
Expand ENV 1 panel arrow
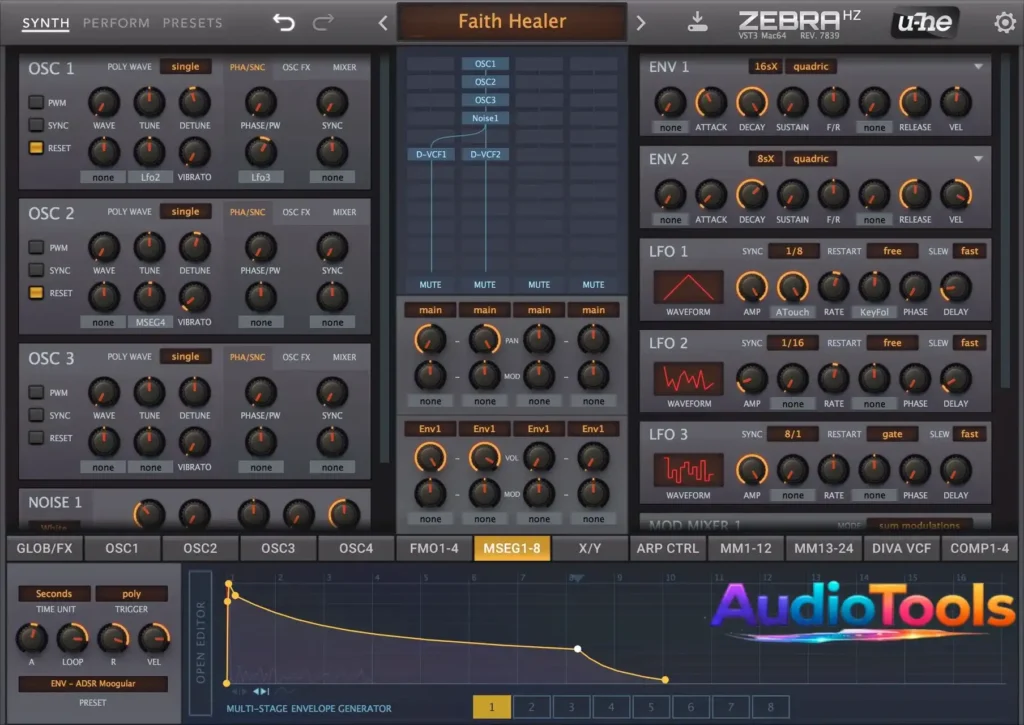coord(978,67)
